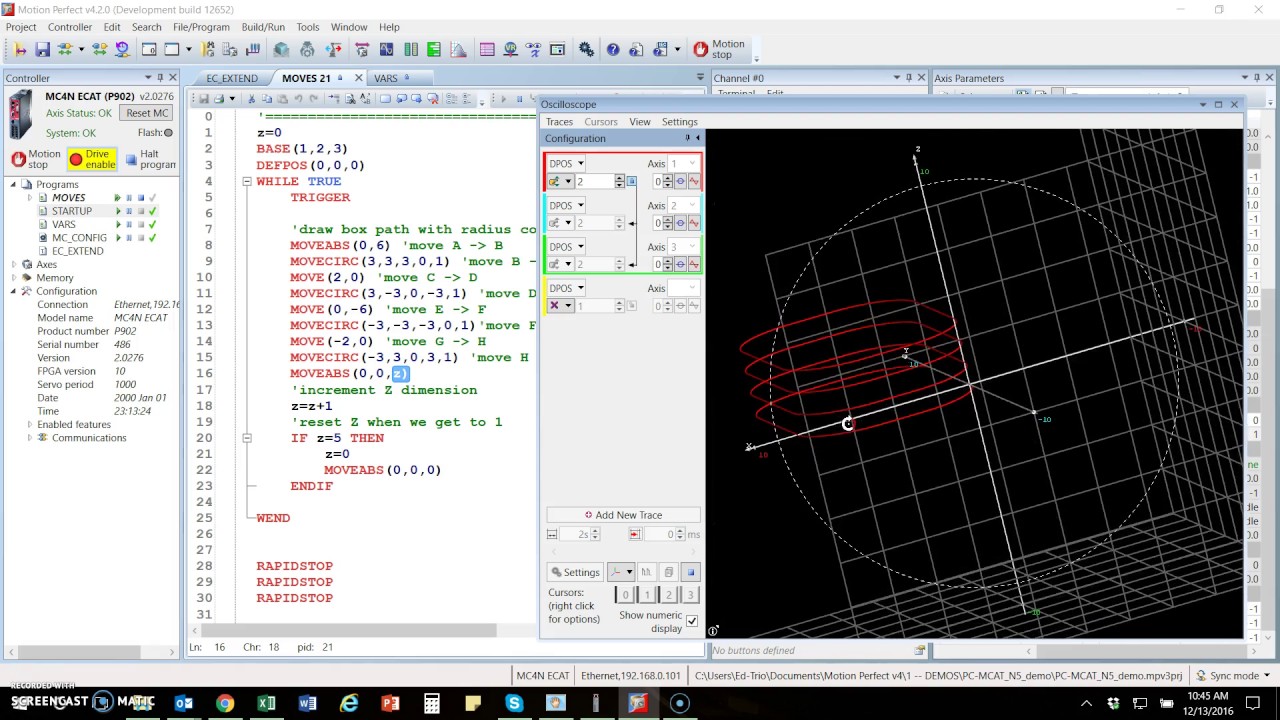Click the Motion stop button in main toolbar
The width and height of the screenshot is (1280, 720).
[720, 49]
